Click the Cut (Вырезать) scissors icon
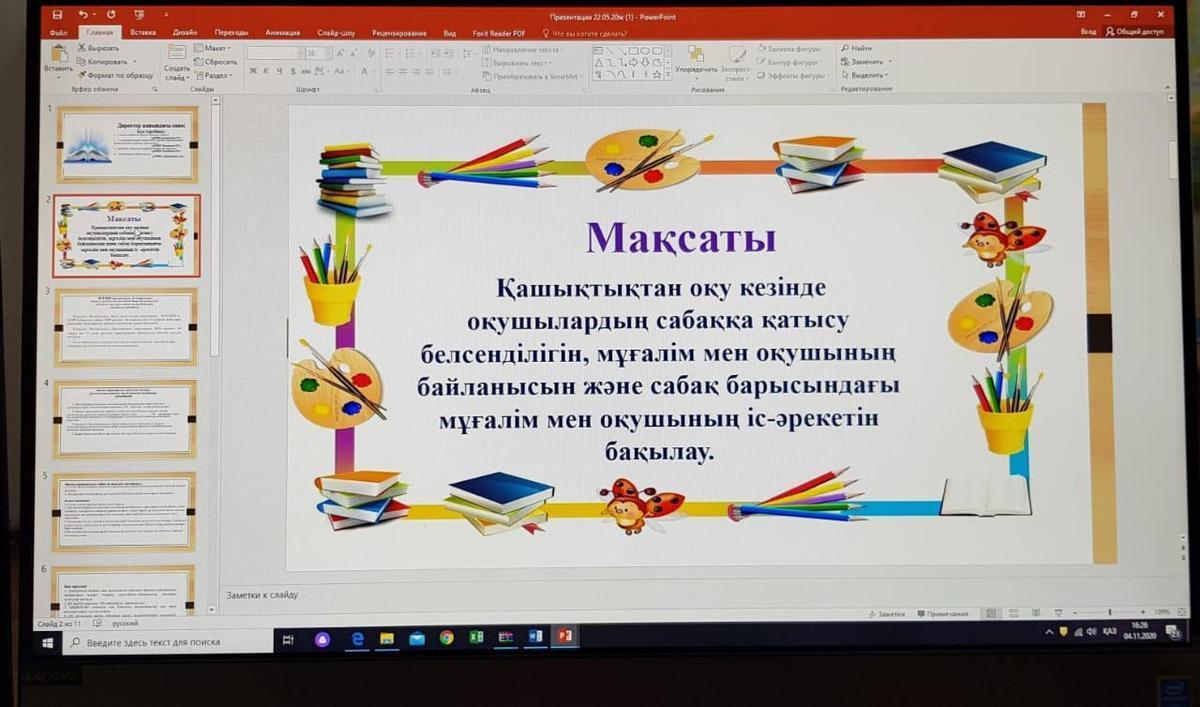The width and height of the screenshot is (1200, 707). [81, 48]
